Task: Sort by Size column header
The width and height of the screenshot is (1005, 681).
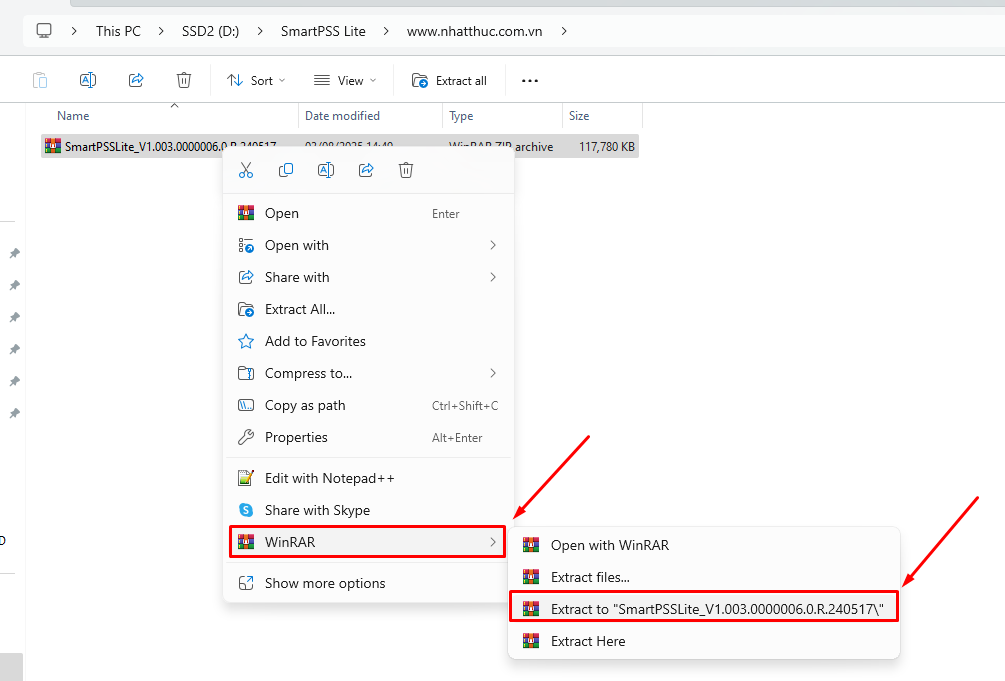Action: pyautogui.click(x=579, y=116)
